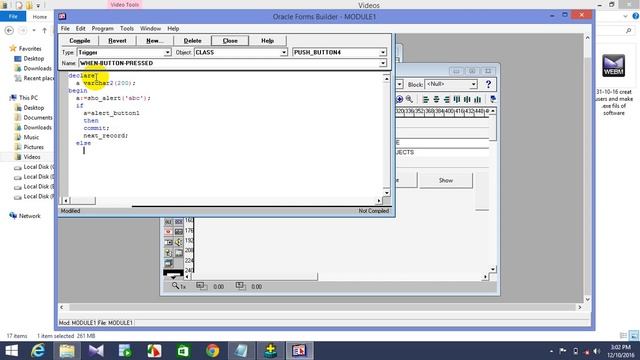The image size is (640, 360).
Task: Select the WEBM video file thumbnail
Action: (613, 66)
